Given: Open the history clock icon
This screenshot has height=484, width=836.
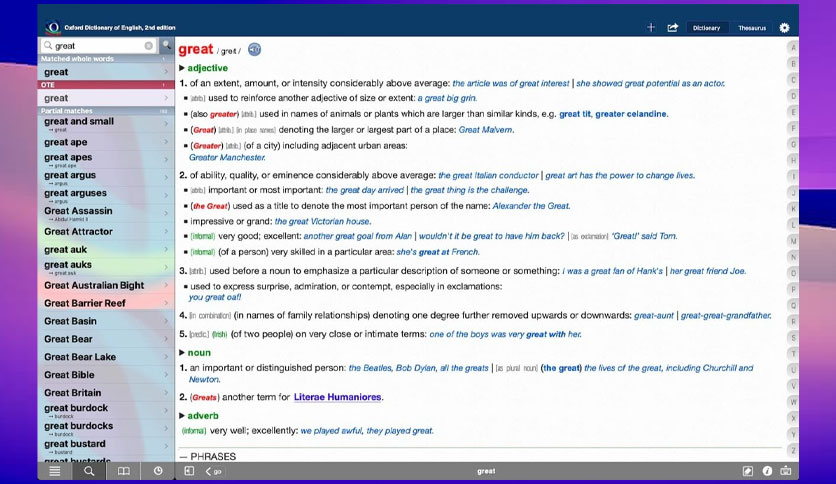Looking at the screenshot, I should pyautogui.click(x=158, y=471).
